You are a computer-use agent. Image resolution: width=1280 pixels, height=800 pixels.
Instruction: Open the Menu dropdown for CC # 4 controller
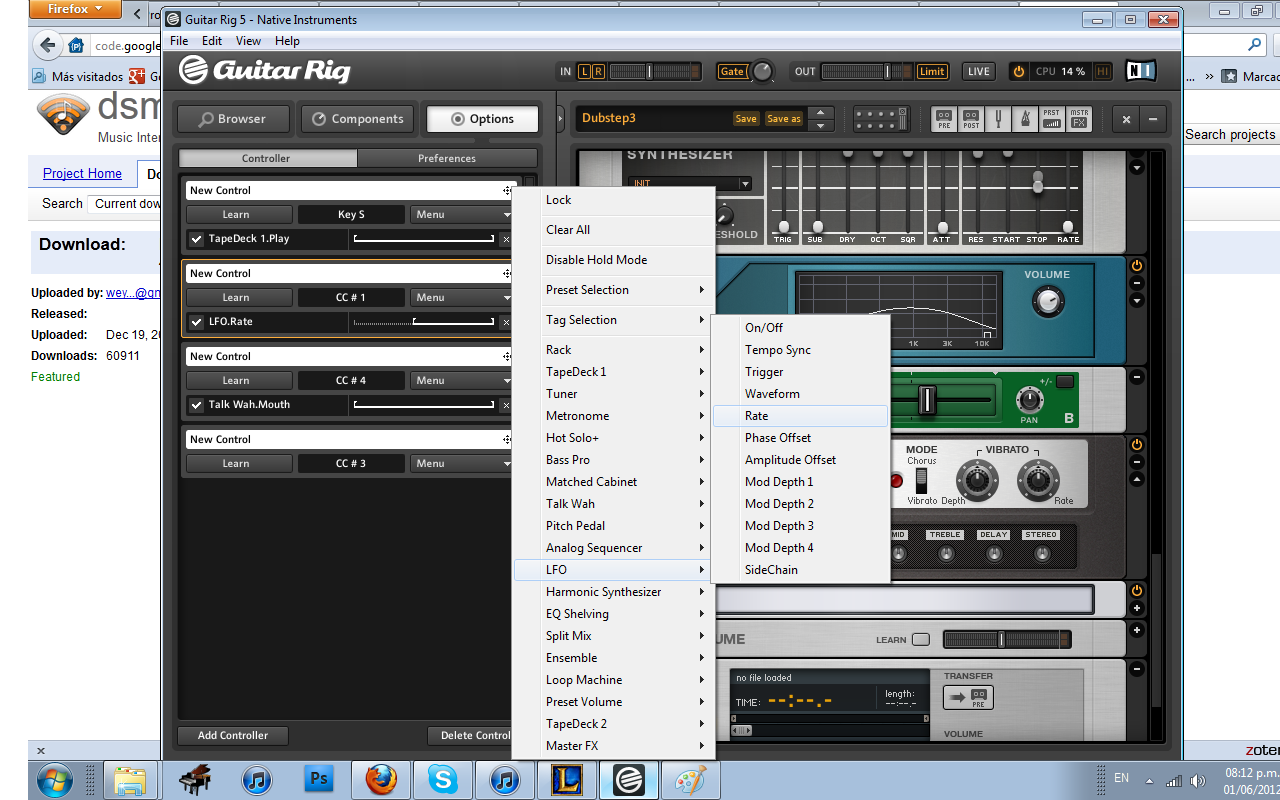[461, 380]
